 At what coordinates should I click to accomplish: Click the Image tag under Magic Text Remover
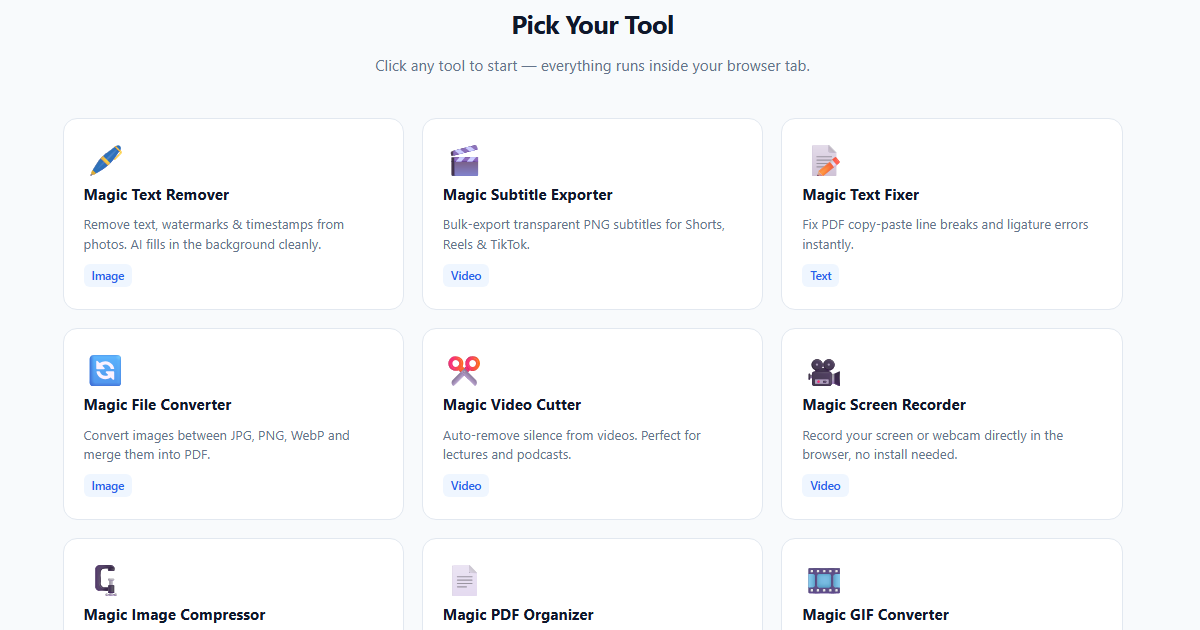(x=108, y=276)
